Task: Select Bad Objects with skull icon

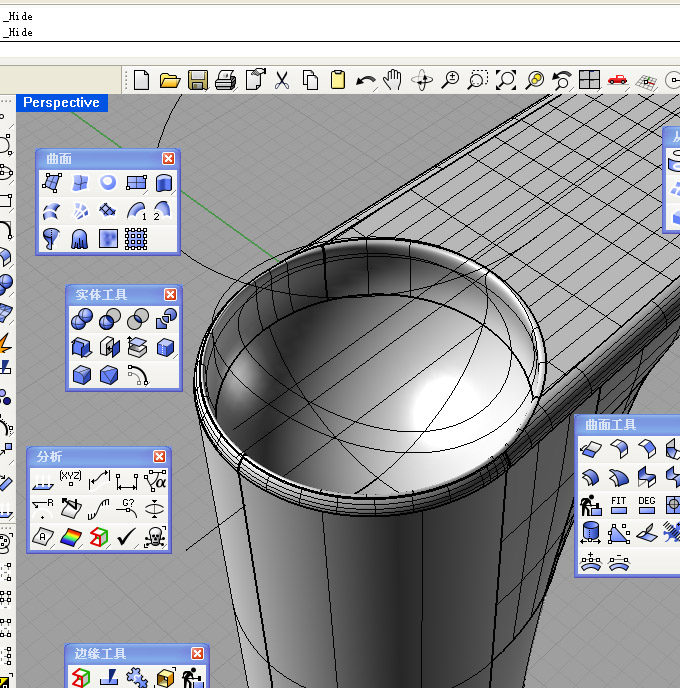Action: pyautogui.click(x=155, y=537)
